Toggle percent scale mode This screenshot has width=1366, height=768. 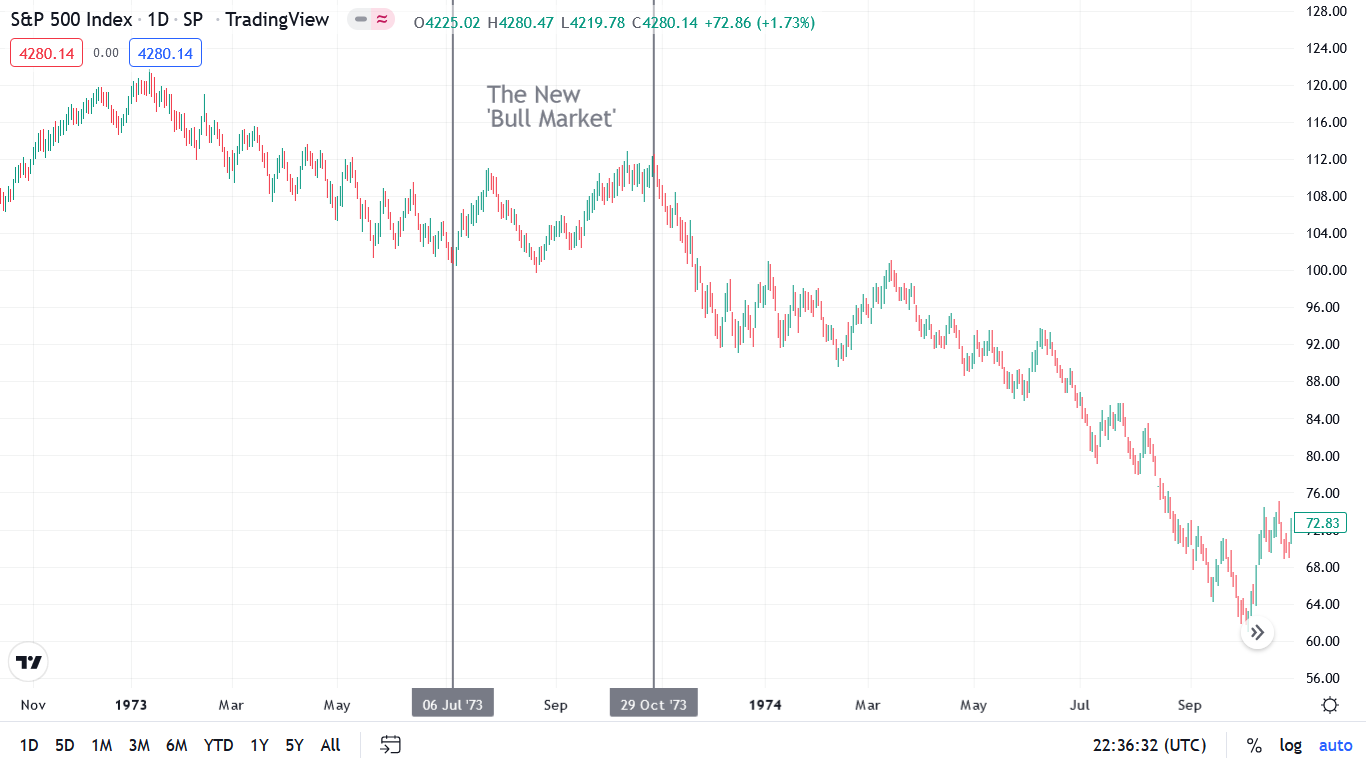click(x=1254, y=745)
